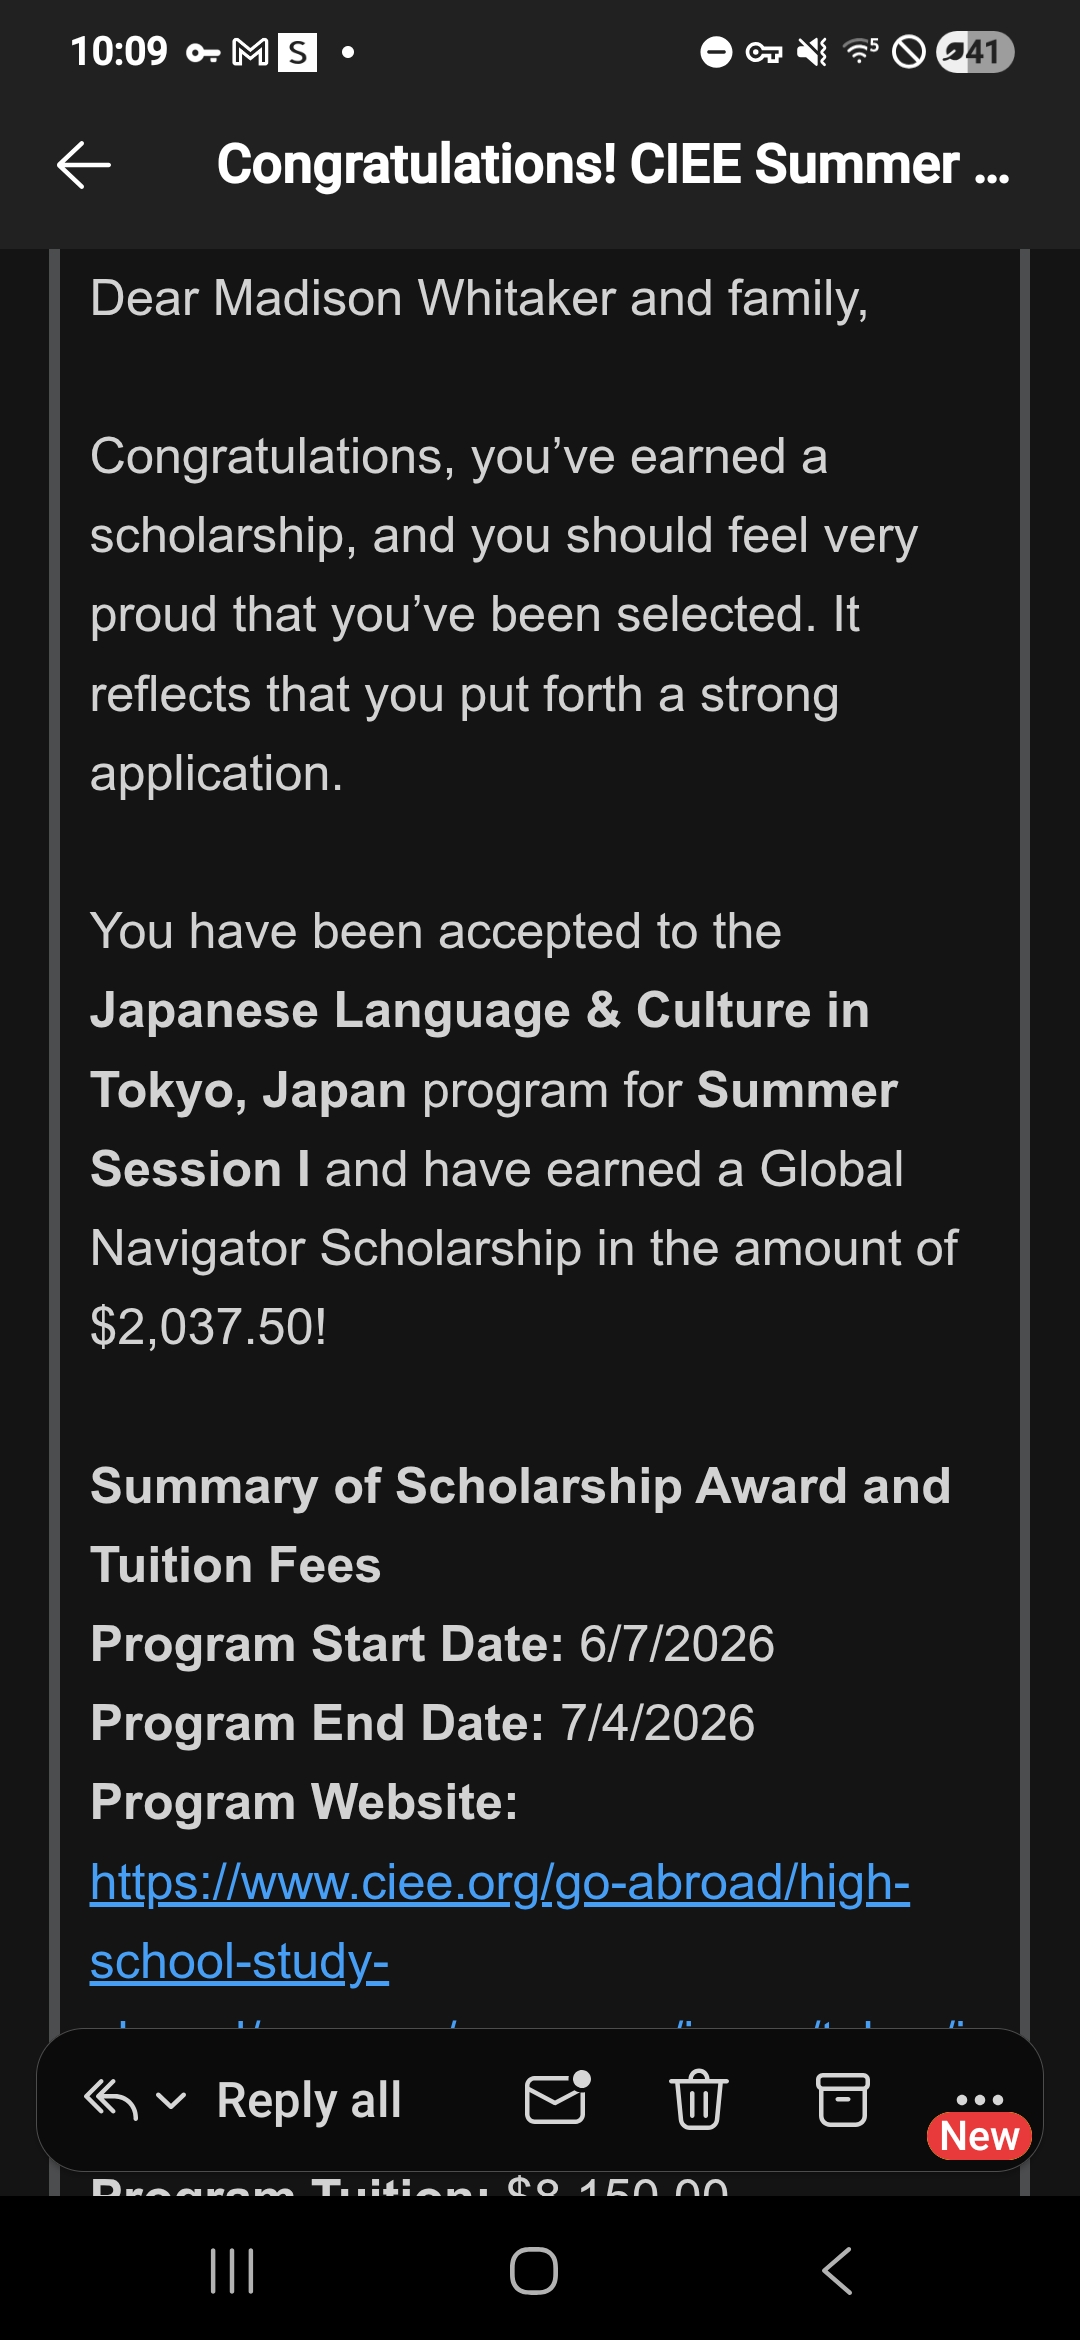1080x2340 pixels.
Task: Tap the $2,037.50 scholarship amount text
Action: 208,1327
